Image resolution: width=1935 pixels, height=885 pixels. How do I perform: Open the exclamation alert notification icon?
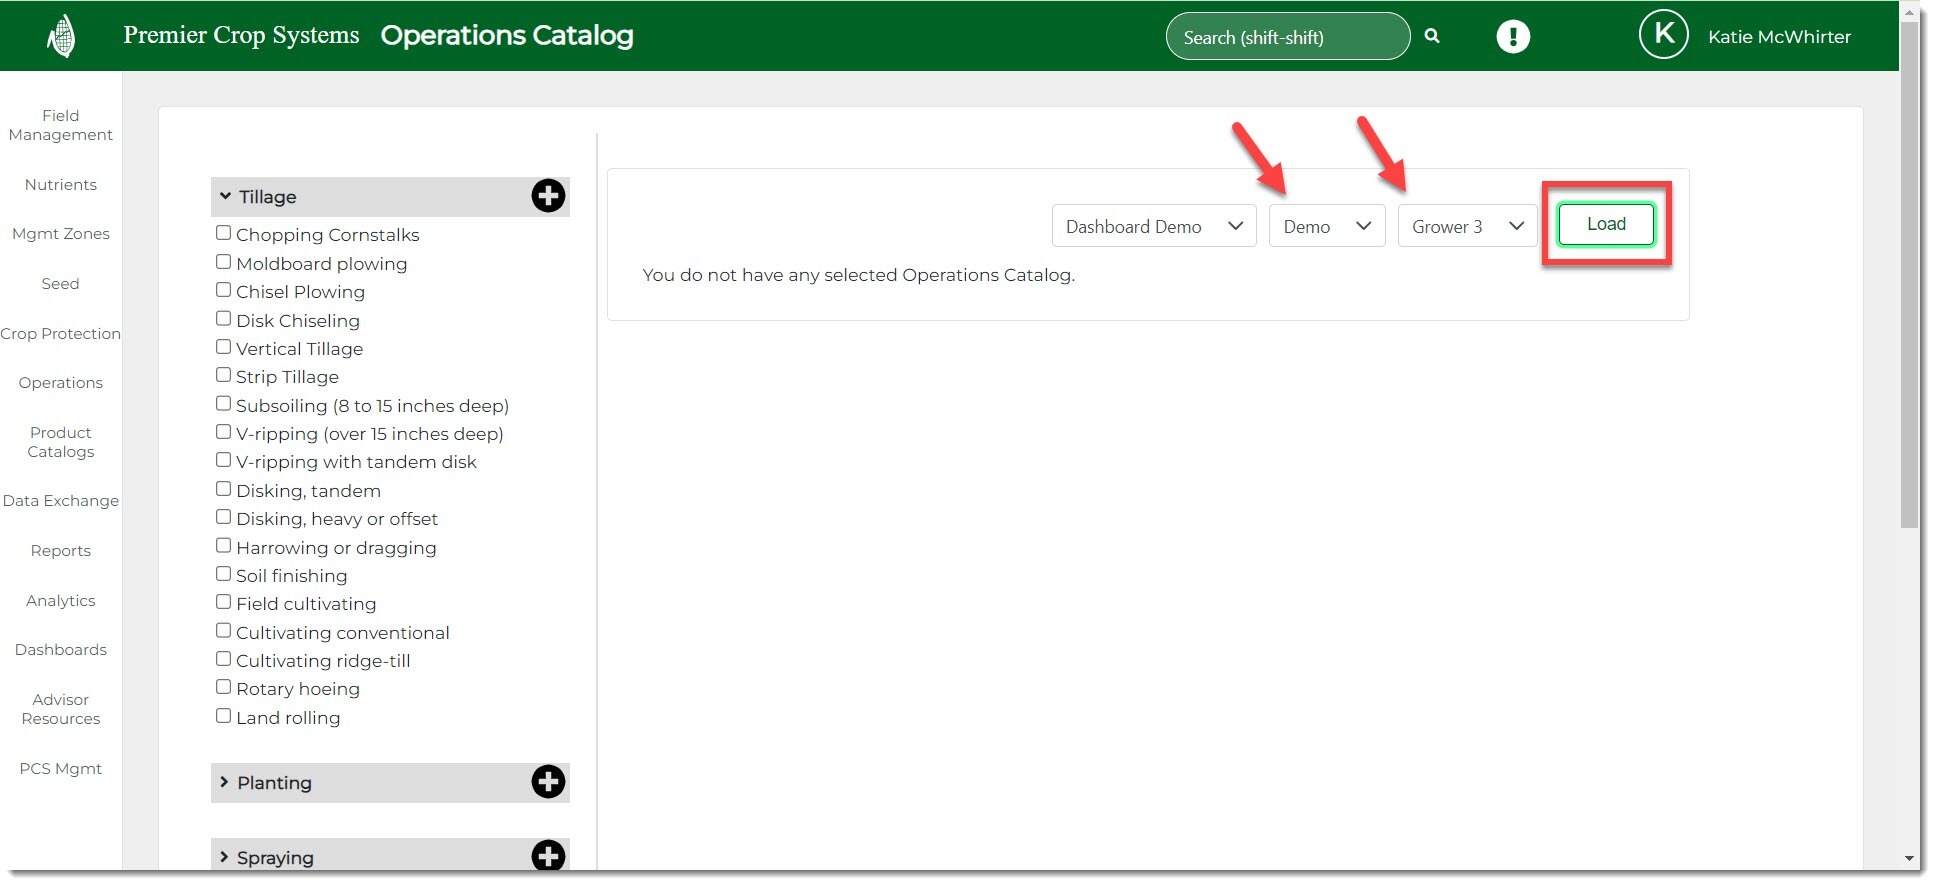pos(1513,37)
